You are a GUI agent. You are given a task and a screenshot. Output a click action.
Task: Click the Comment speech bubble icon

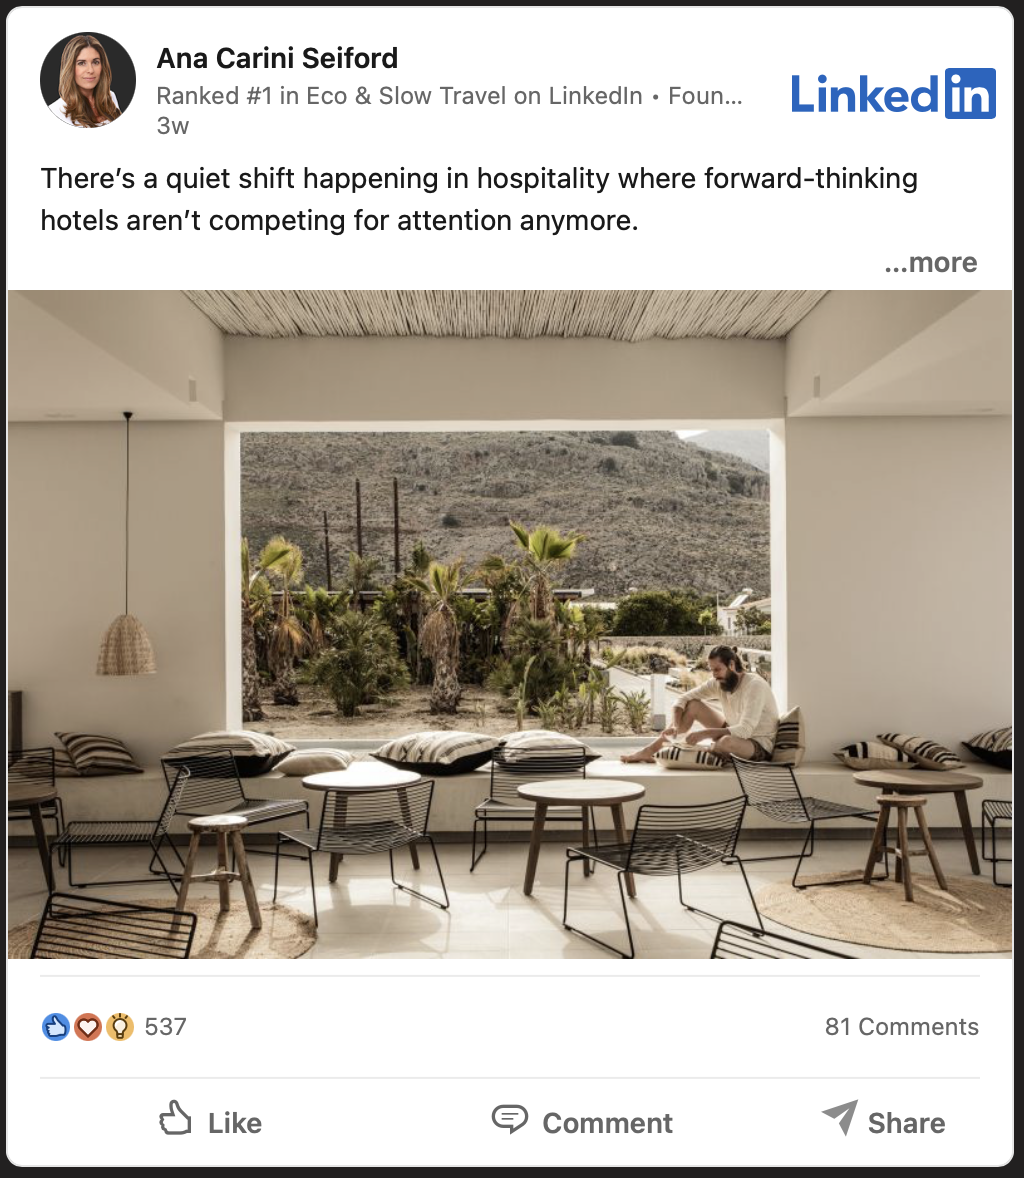point(509,1119)
